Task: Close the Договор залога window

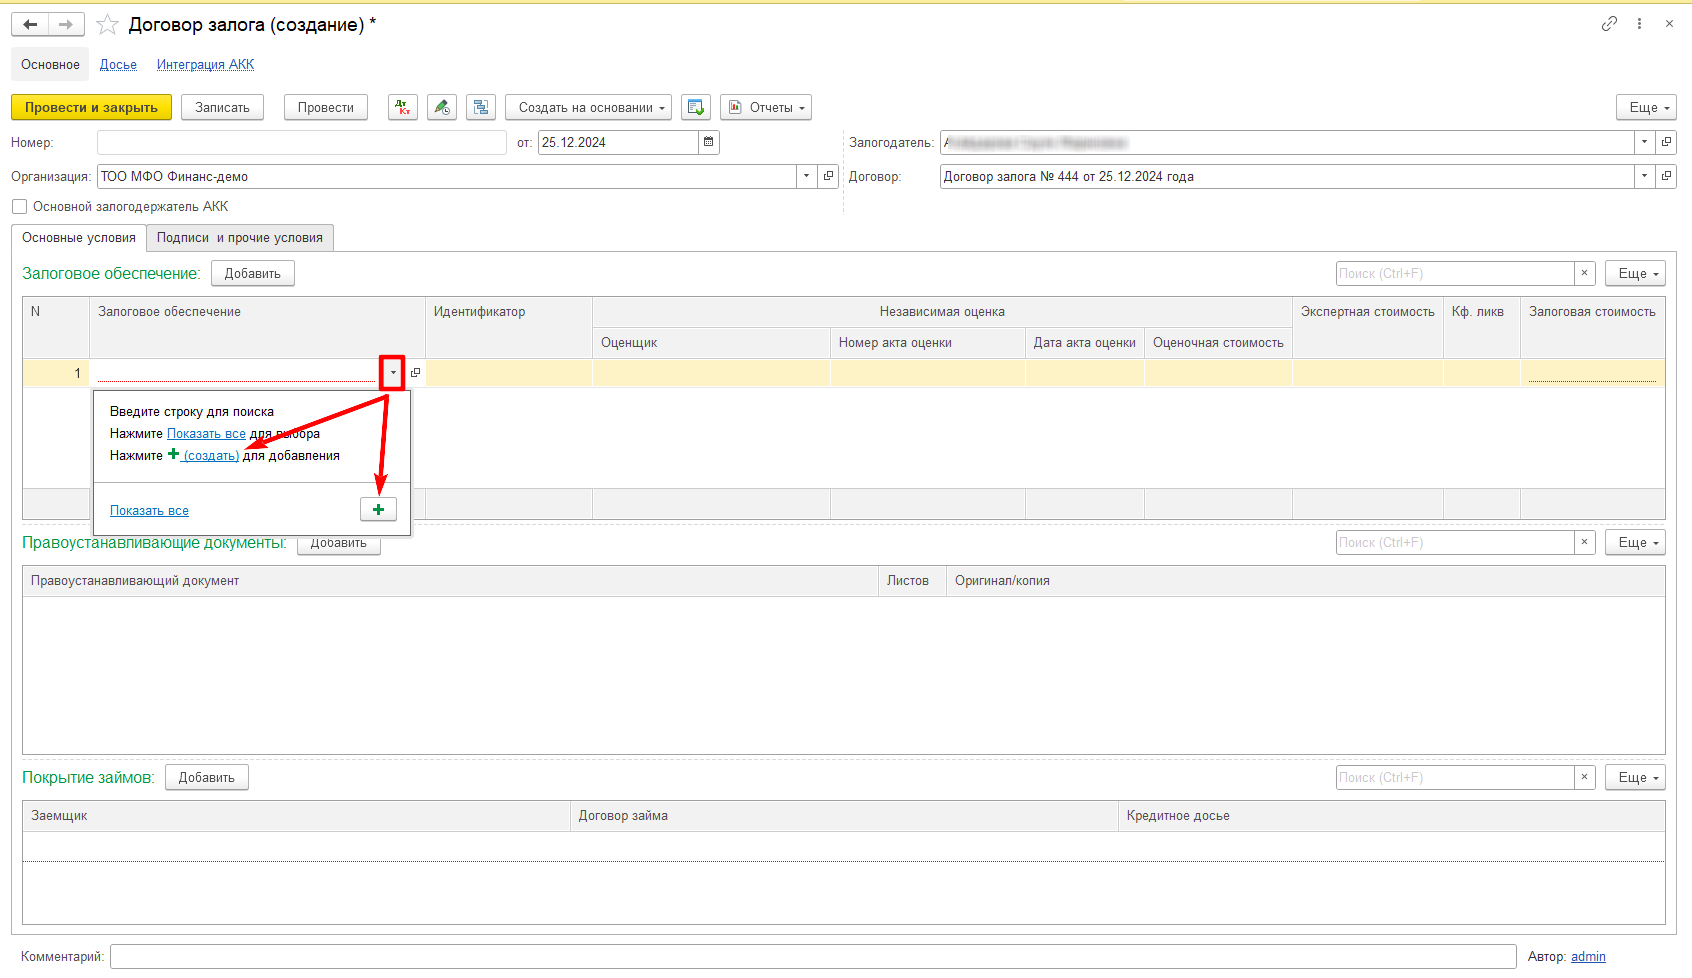Action: 1669,24
